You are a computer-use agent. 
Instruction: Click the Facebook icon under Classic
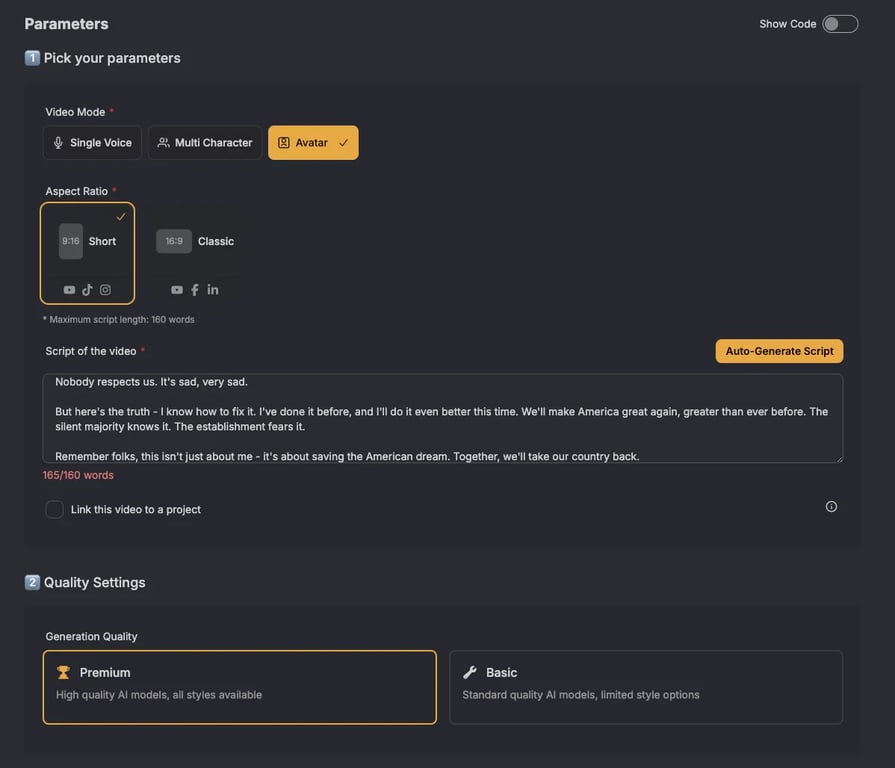195,290
